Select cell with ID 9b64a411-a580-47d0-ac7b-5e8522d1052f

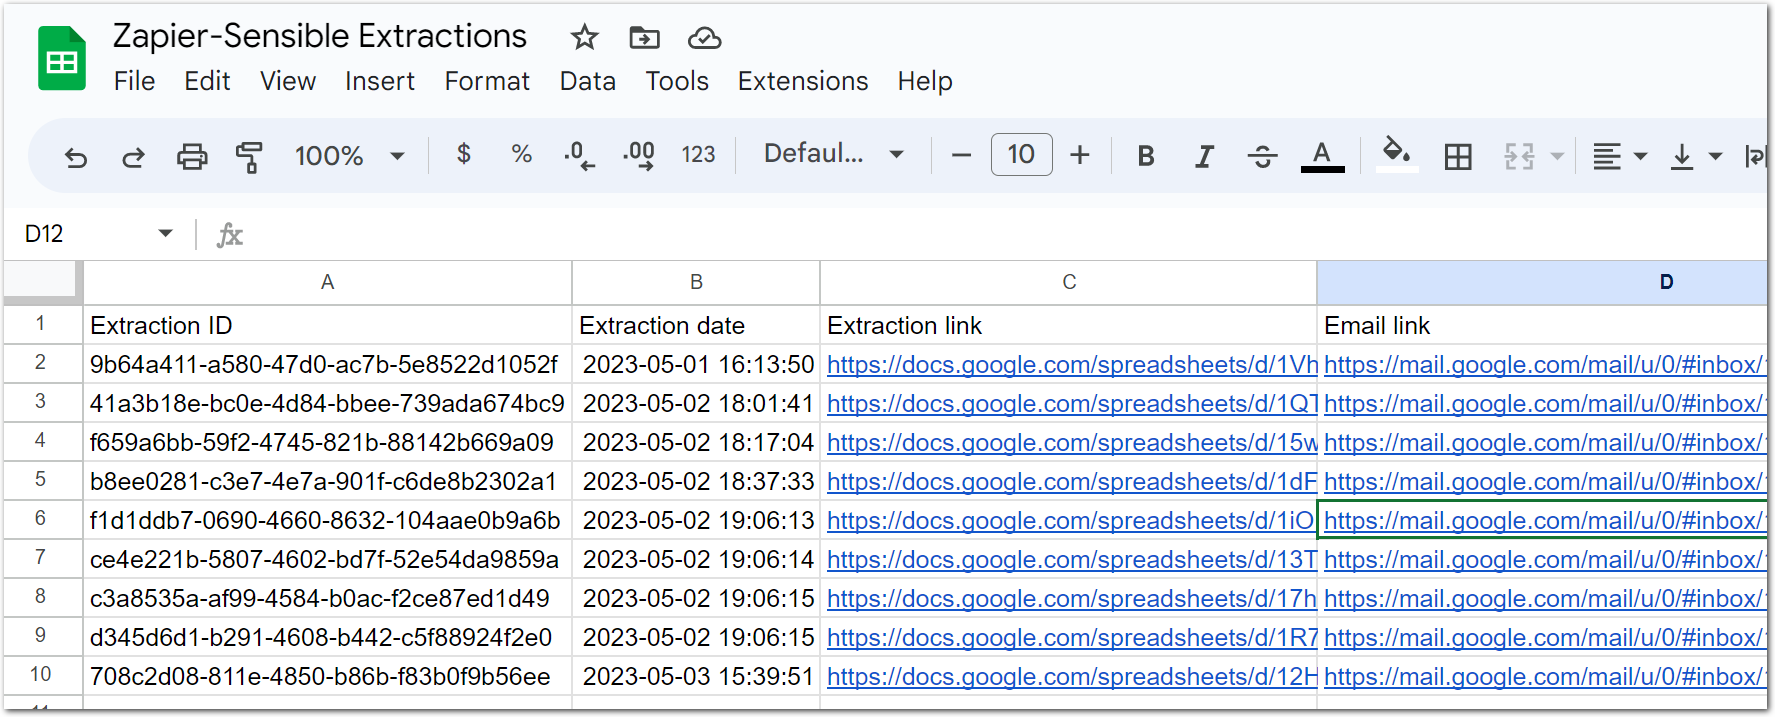(x=327, y=365)
